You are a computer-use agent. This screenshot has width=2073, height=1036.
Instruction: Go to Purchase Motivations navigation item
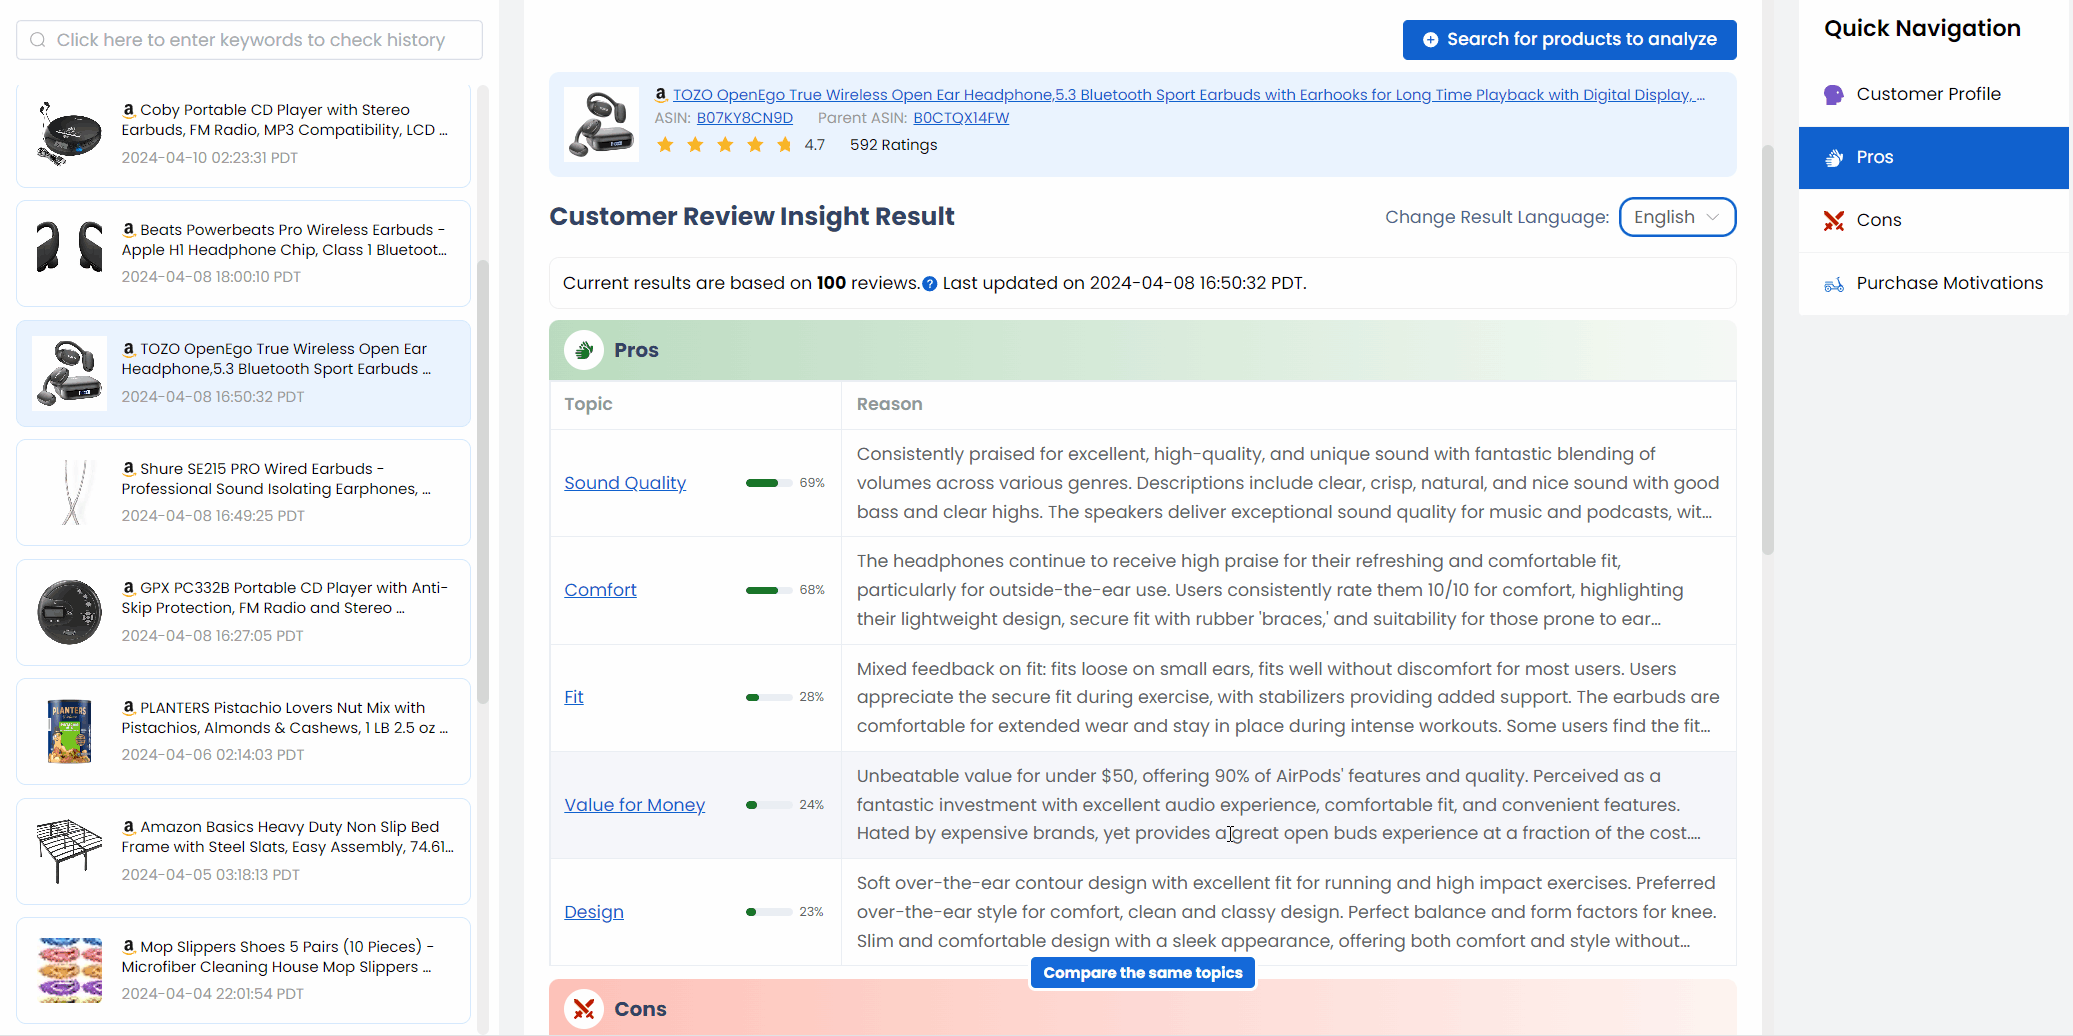tap(1933, 283)
